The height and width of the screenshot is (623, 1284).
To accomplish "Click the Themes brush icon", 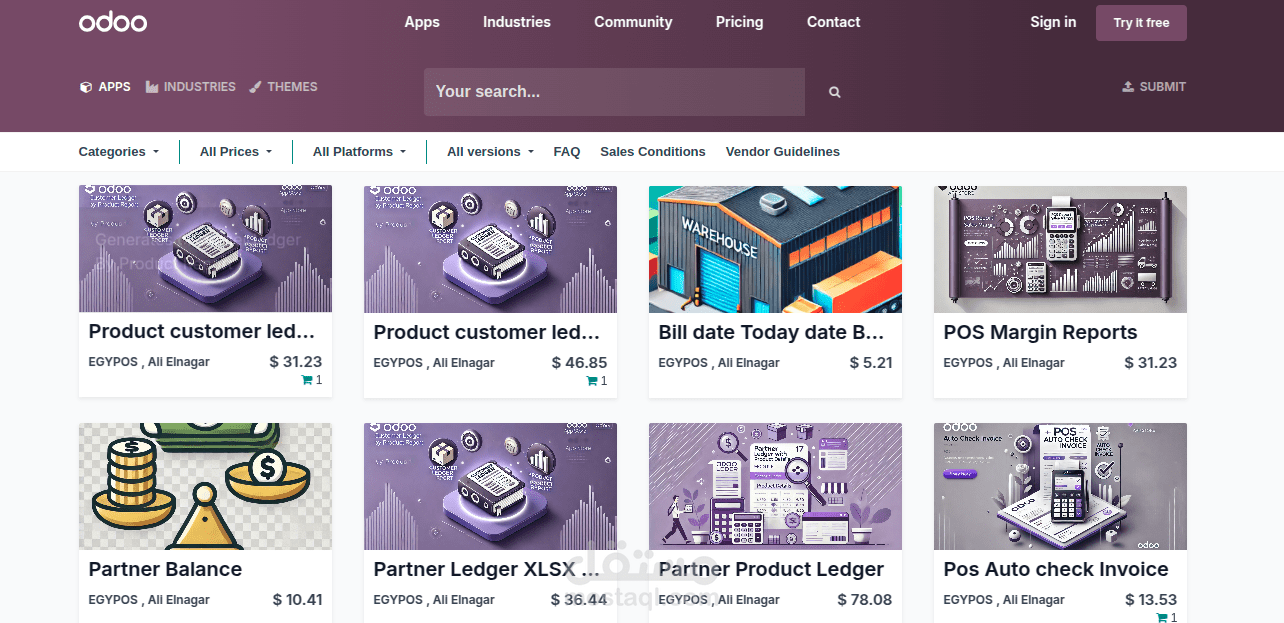I will (256, 87).
